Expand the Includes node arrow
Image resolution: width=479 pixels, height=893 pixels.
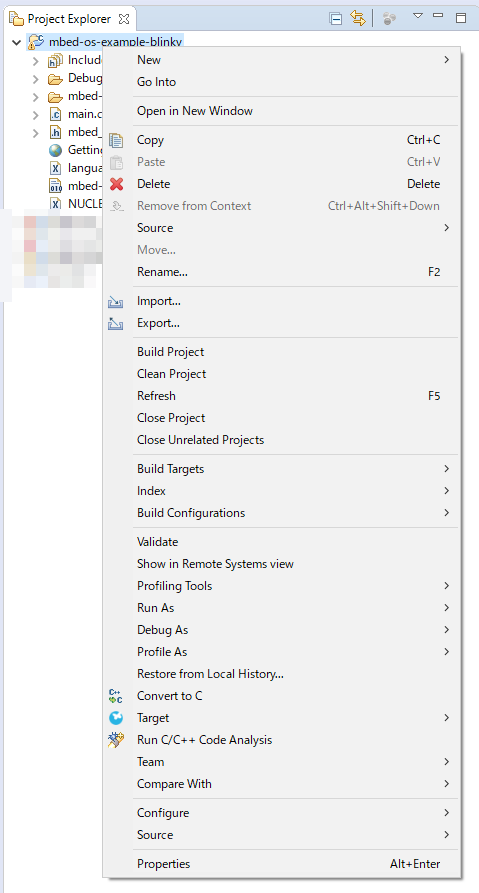36,60
